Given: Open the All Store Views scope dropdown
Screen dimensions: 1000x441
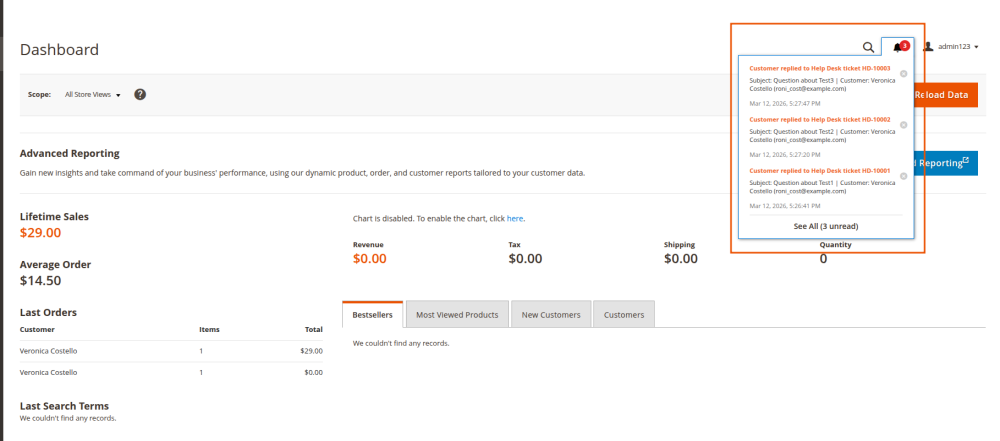Looking at the screenshot, I should point(92,95).
